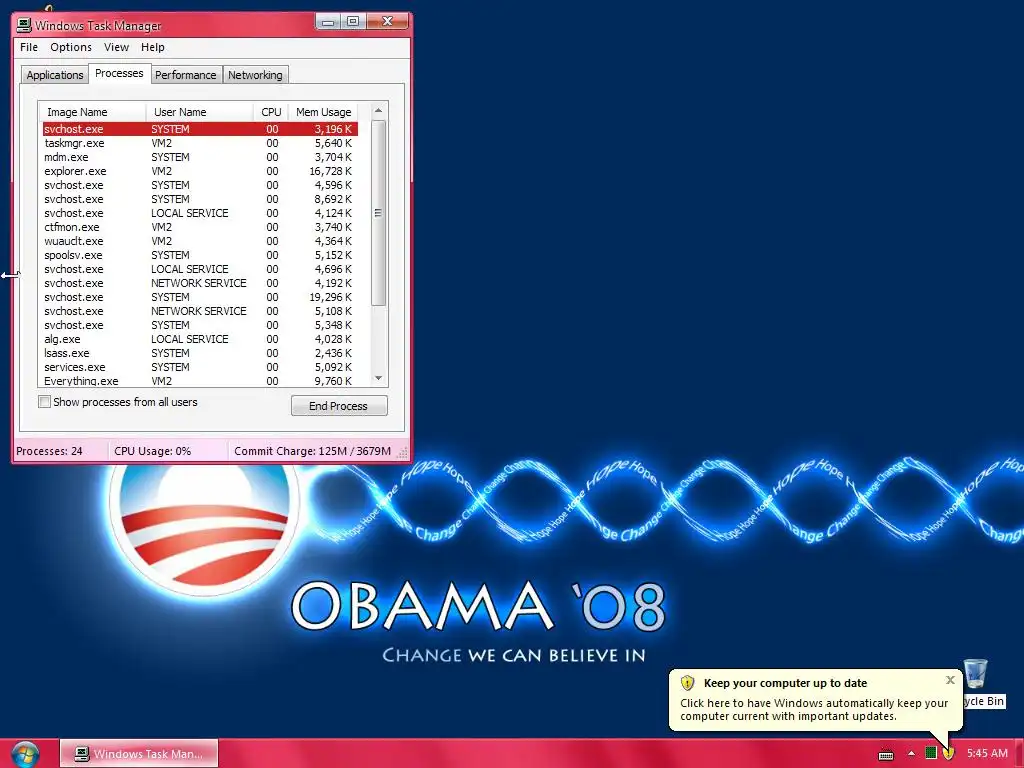The image size is (1024, 768).
Task: Click the process list scrollbar thumb
Action: click(378, 212)
